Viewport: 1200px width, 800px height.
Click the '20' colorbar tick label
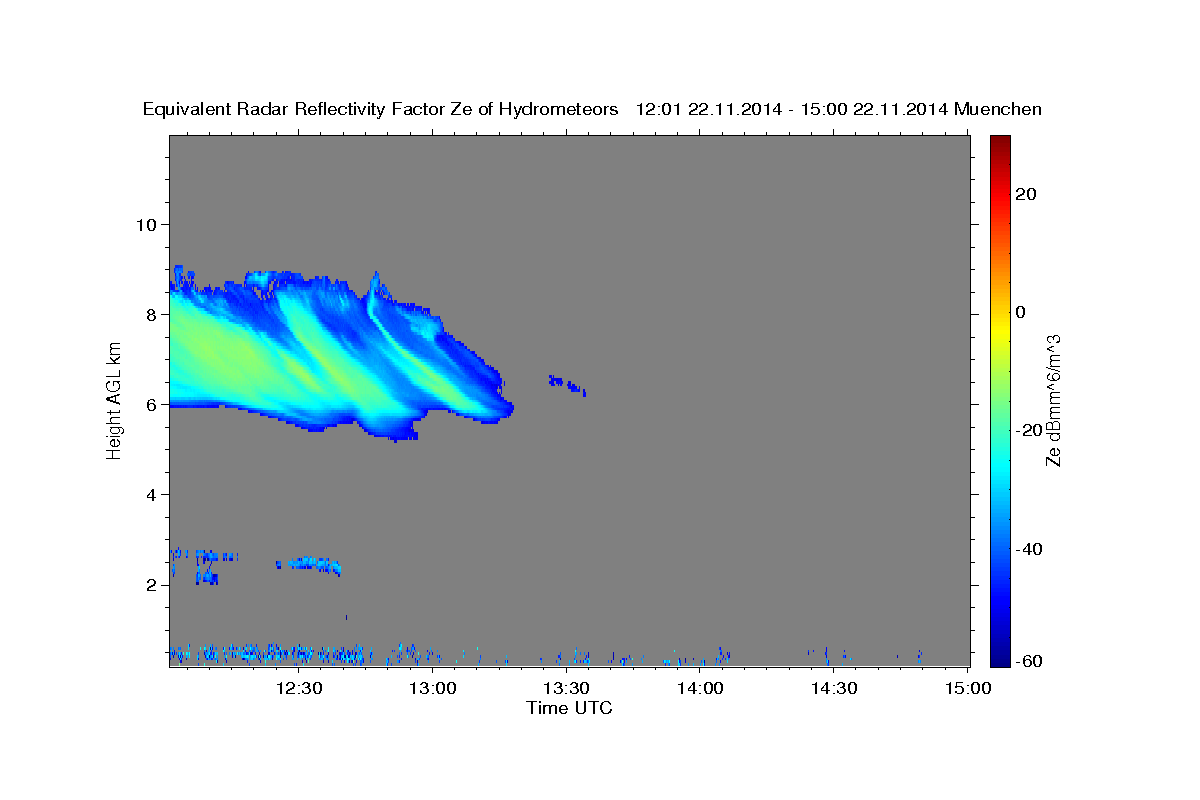click(1025, 194)
